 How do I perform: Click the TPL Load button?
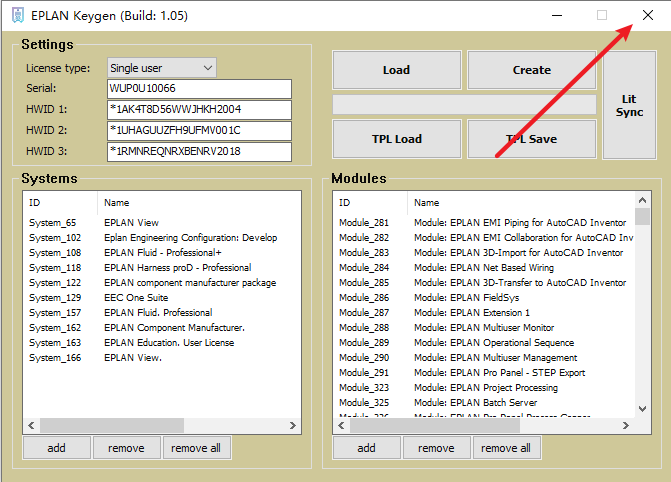396,139
